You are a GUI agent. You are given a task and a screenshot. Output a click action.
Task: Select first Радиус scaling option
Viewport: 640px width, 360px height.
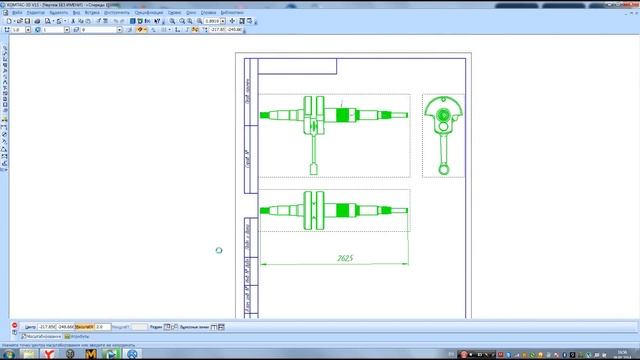[x=167, y=327]
